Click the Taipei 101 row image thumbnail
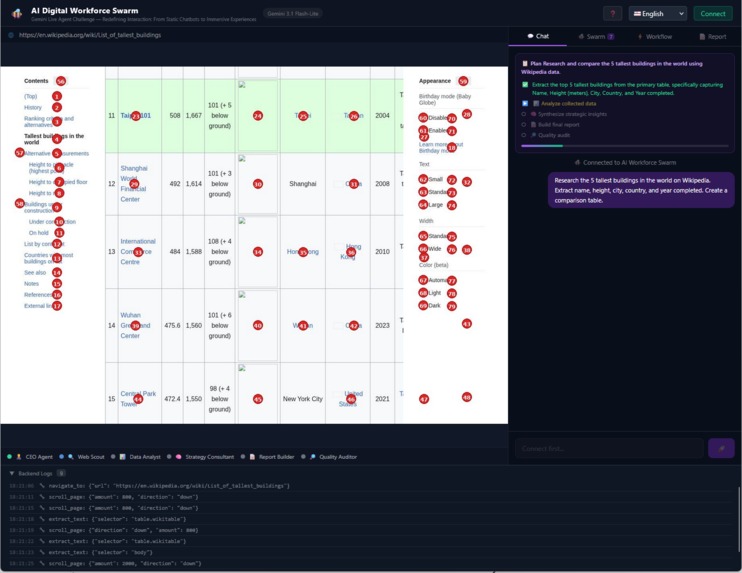Image resolution: width=742 pixels, height=573 pixels. point(257,115)
